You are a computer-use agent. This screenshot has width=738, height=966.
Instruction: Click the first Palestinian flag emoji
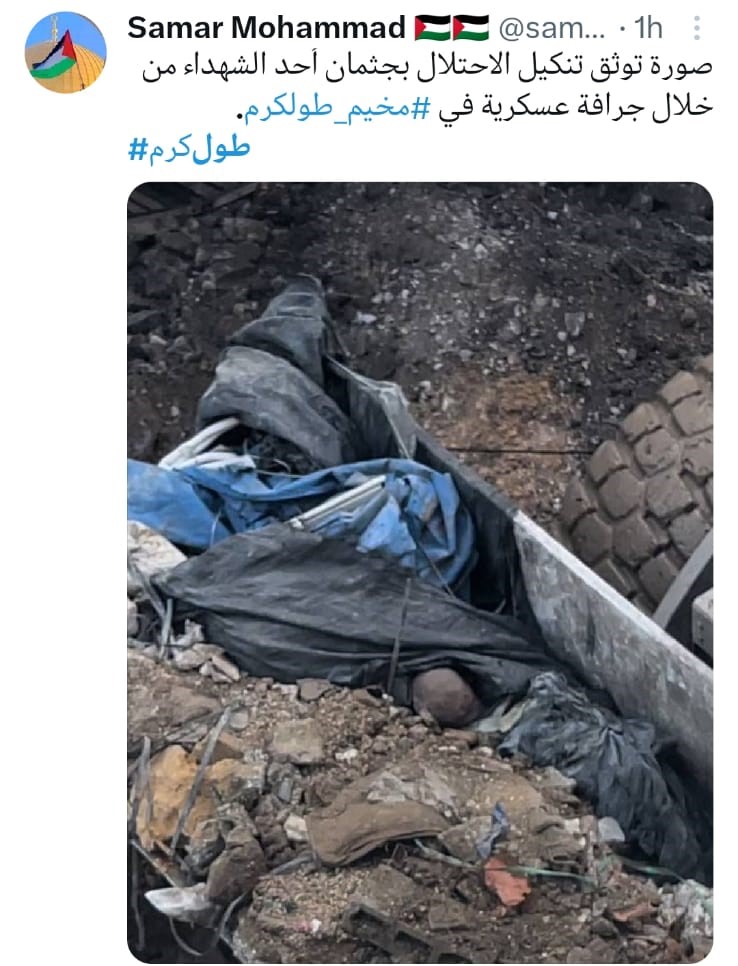tap(432, 28)
